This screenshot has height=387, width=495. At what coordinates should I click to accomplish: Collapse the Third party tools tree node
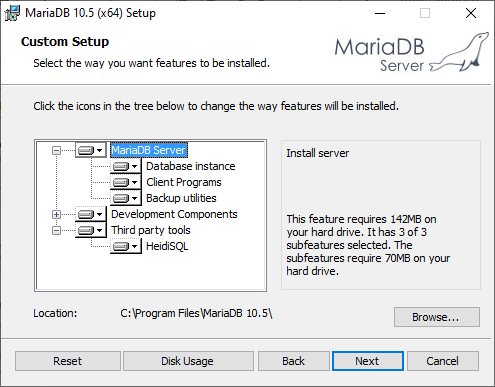click(56, 230)
